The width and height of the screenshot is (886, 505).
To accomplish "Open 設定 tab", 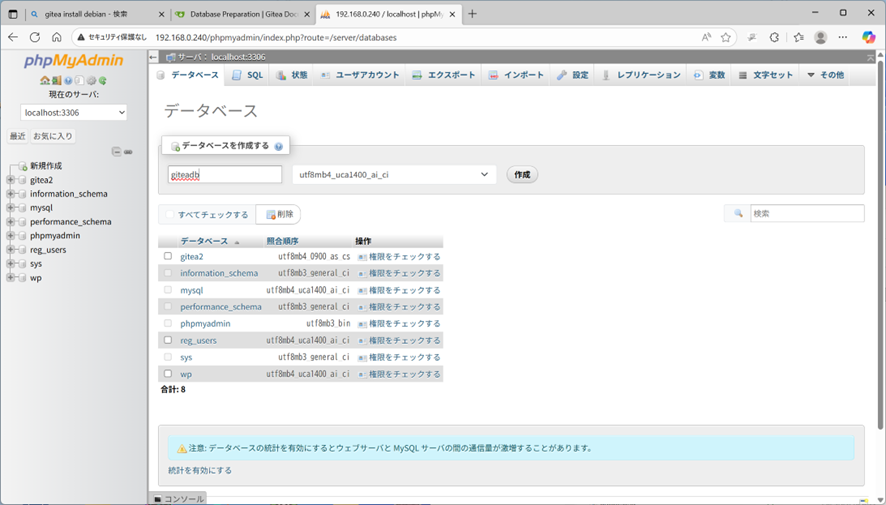I will [x=573, y=75].
